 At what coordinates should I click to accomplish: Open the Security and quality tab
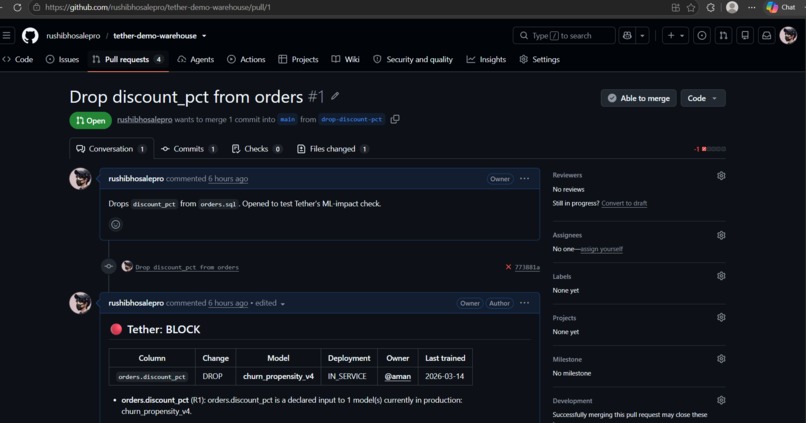coord(413,59)
